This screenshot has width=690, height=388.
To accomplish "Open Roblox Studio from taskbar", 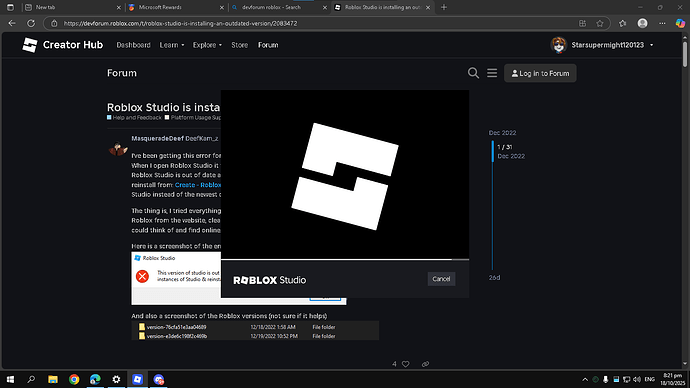I will [x=137, y=379].
